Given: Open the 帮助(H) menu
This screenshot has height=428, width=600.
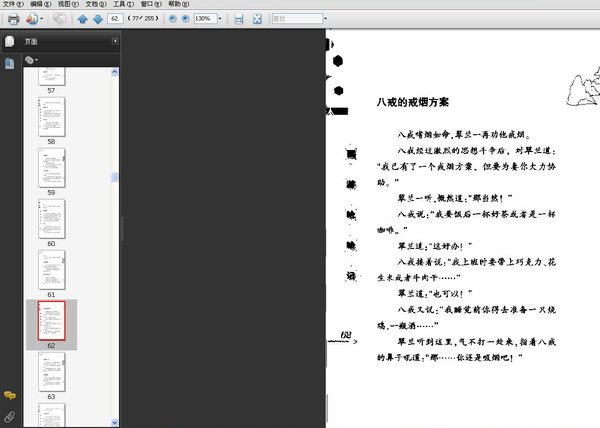Looking at the screenshot, I should pos(179,4).
